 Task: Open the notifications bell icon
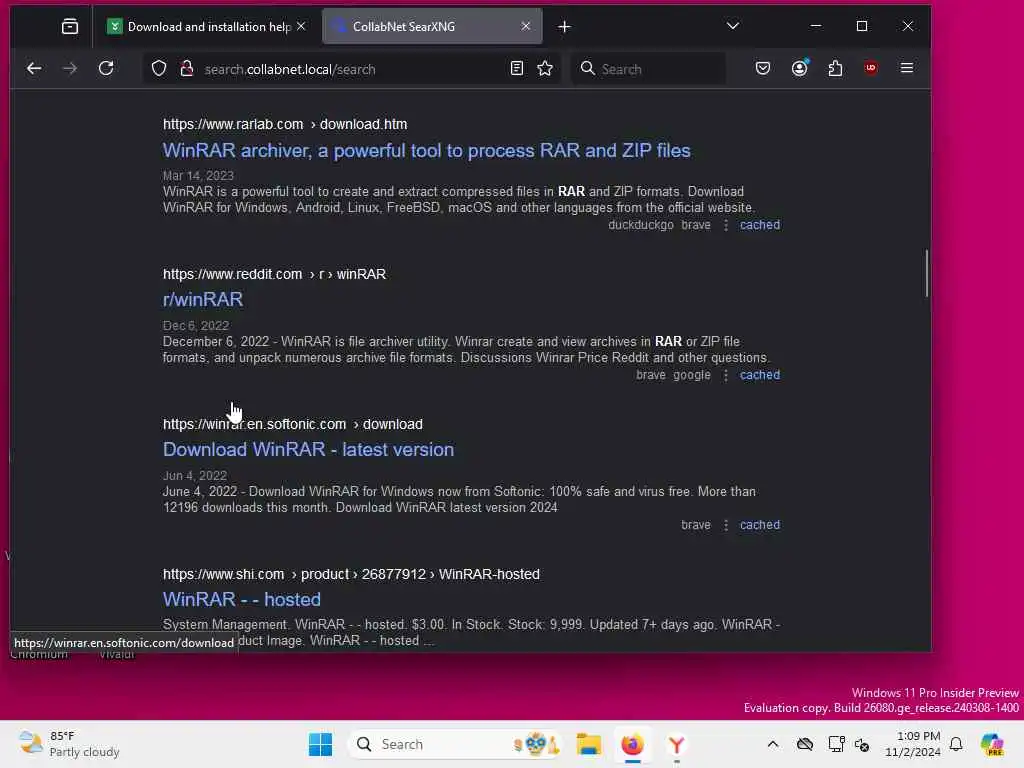point(956,744)
